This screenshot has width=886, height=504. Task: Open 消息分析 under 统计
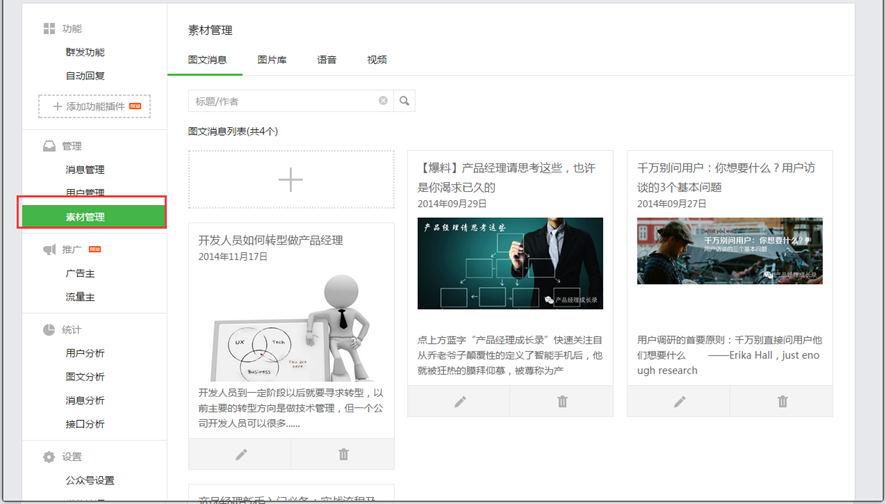click(85, 401)
